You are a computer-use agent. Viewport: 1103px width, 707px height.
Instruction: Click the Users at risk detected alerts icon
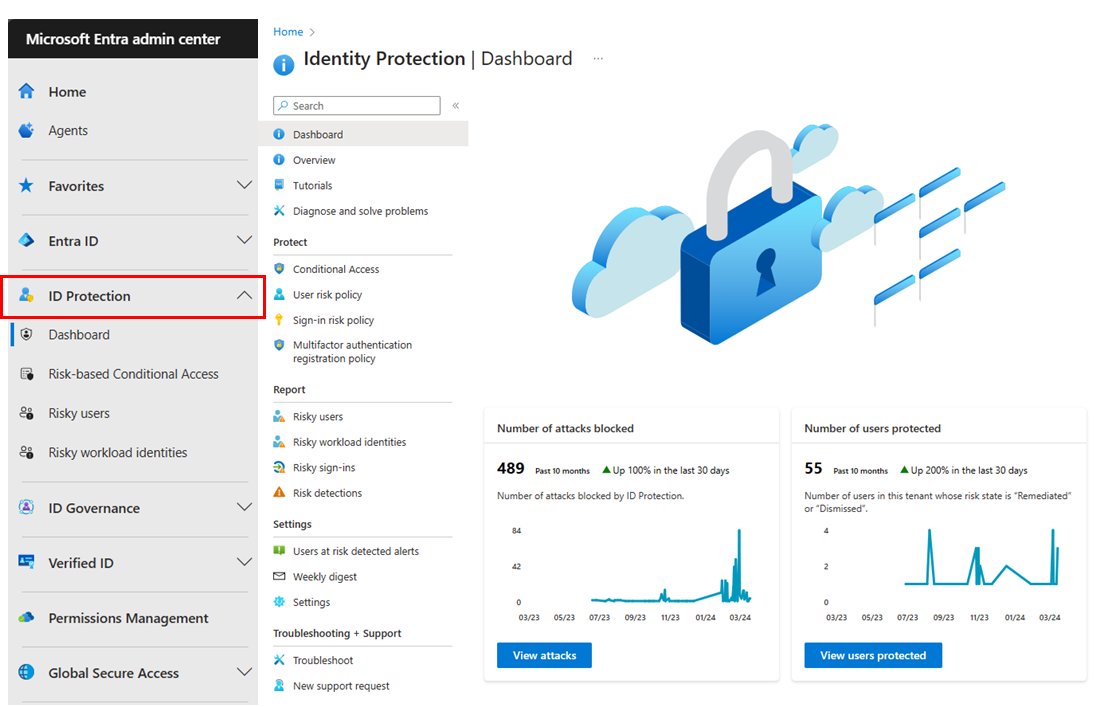click(x=279, y=550)
